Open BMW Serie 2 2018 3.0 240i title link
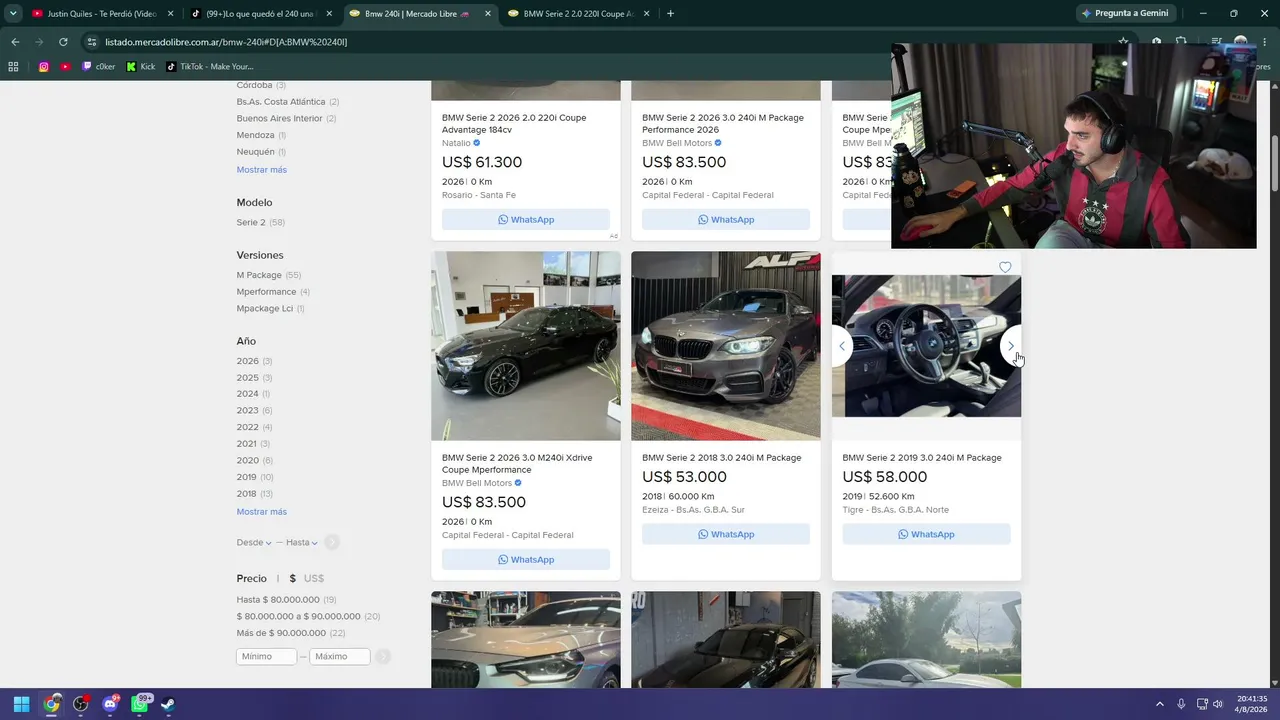 click(x=722, y=458)
